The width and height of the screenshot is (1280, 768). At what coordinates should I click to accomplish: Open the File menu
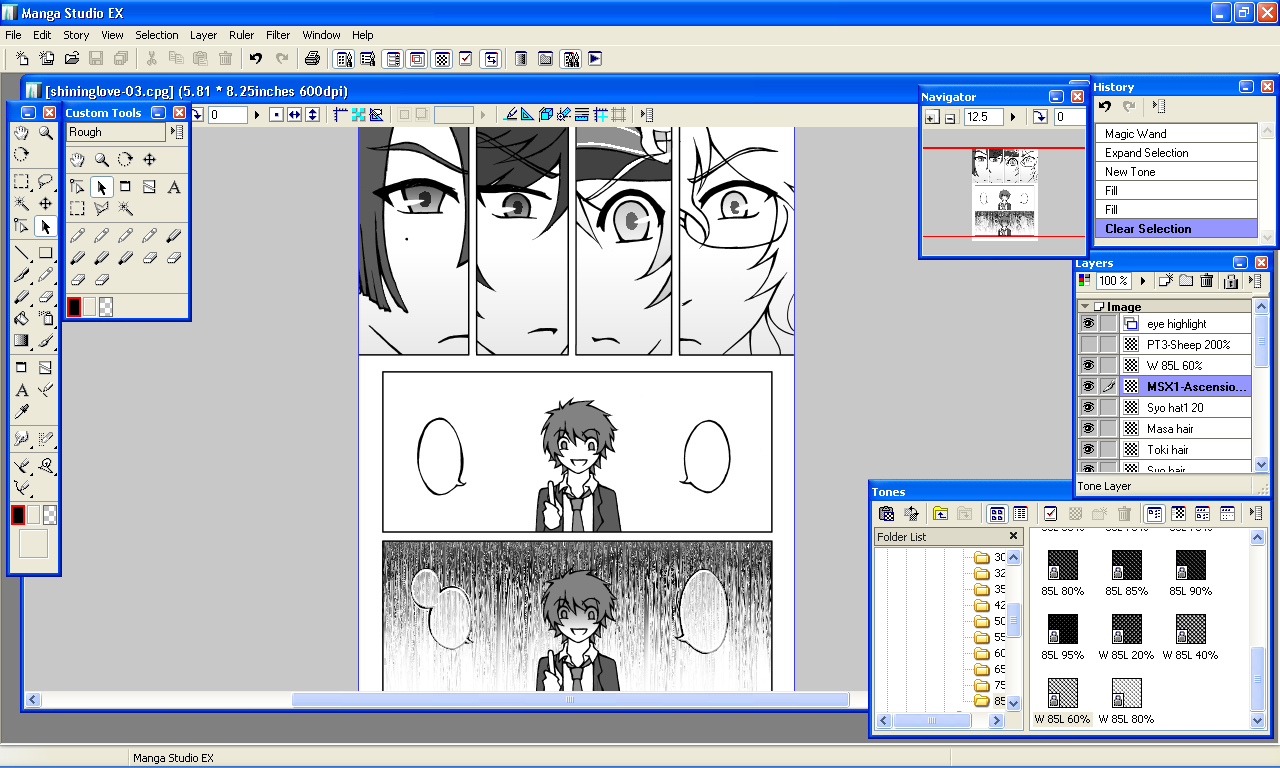pos(13,35)
